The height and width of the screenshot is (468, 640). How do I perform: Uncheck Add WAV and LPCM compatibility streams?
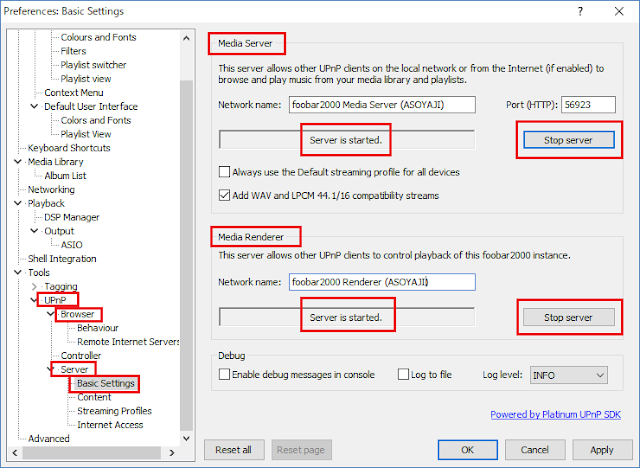coord(224,195)
